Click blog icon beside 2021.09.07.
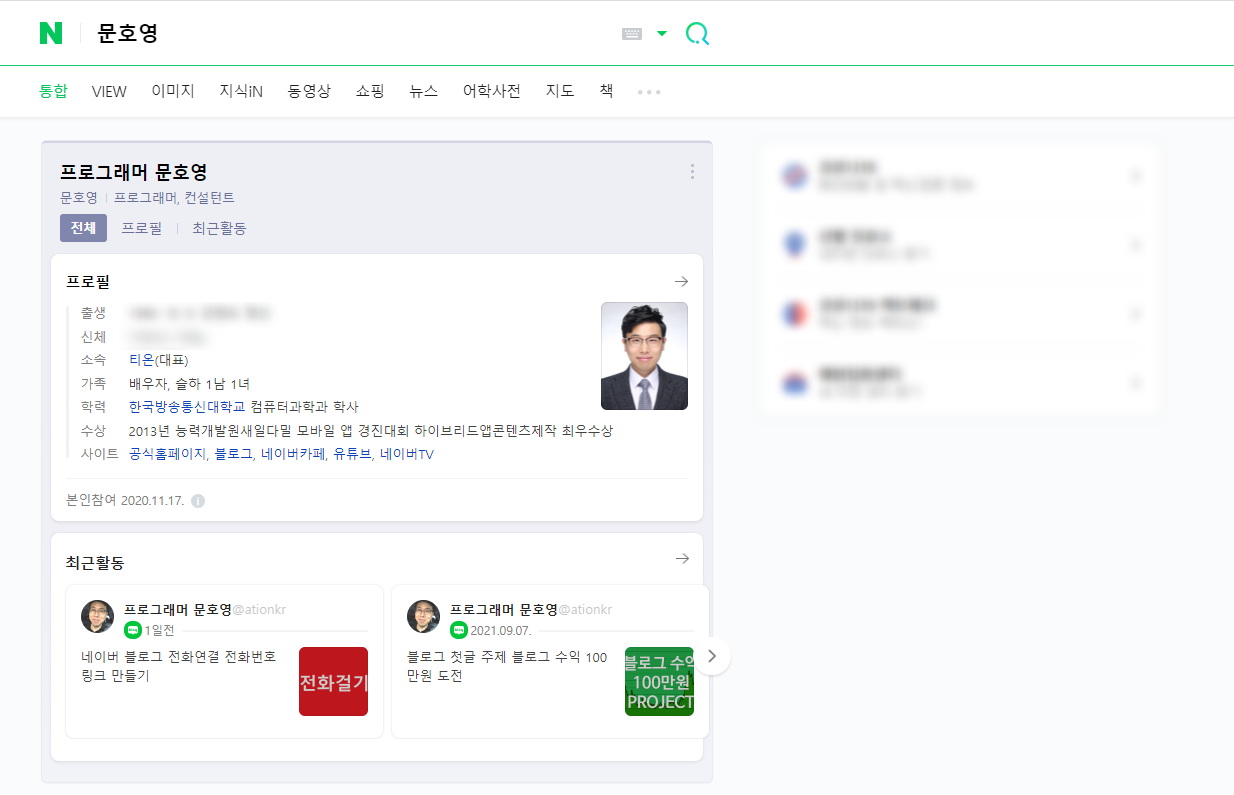Viewport: 1234px width, 795px height. pyautogui.click(x=459, y=630)
